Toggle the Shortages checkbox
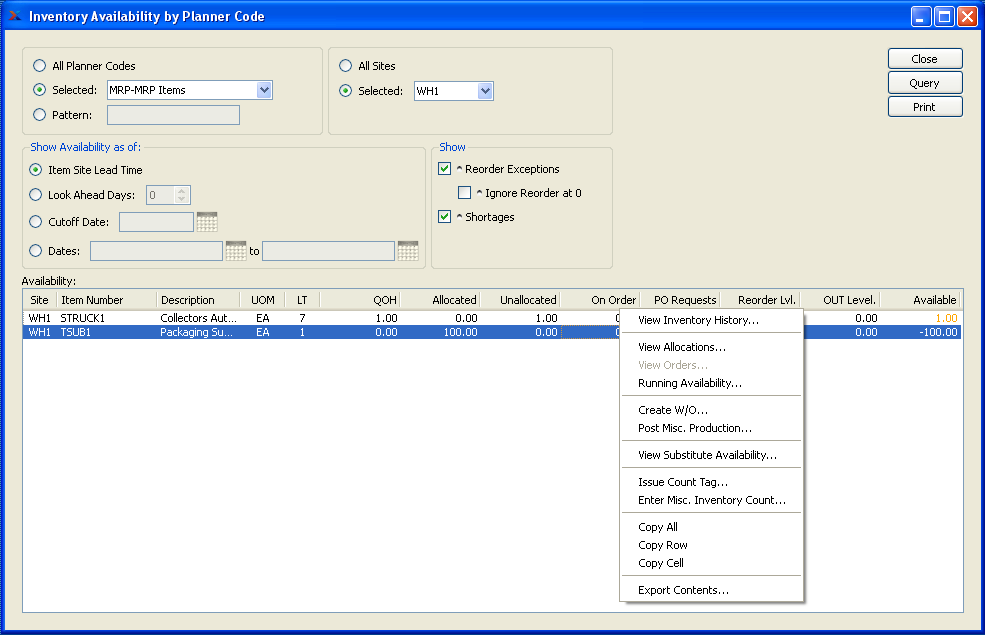Screen dimensions: 985x635 coord(445,217)
